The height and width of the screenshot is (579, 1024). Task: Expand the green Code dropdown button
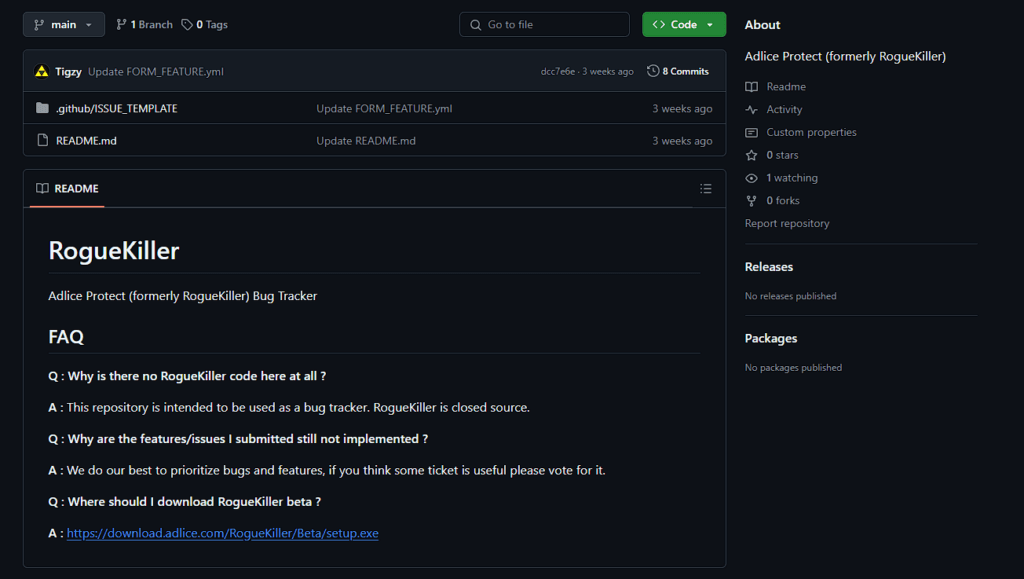tap(683, 25)
